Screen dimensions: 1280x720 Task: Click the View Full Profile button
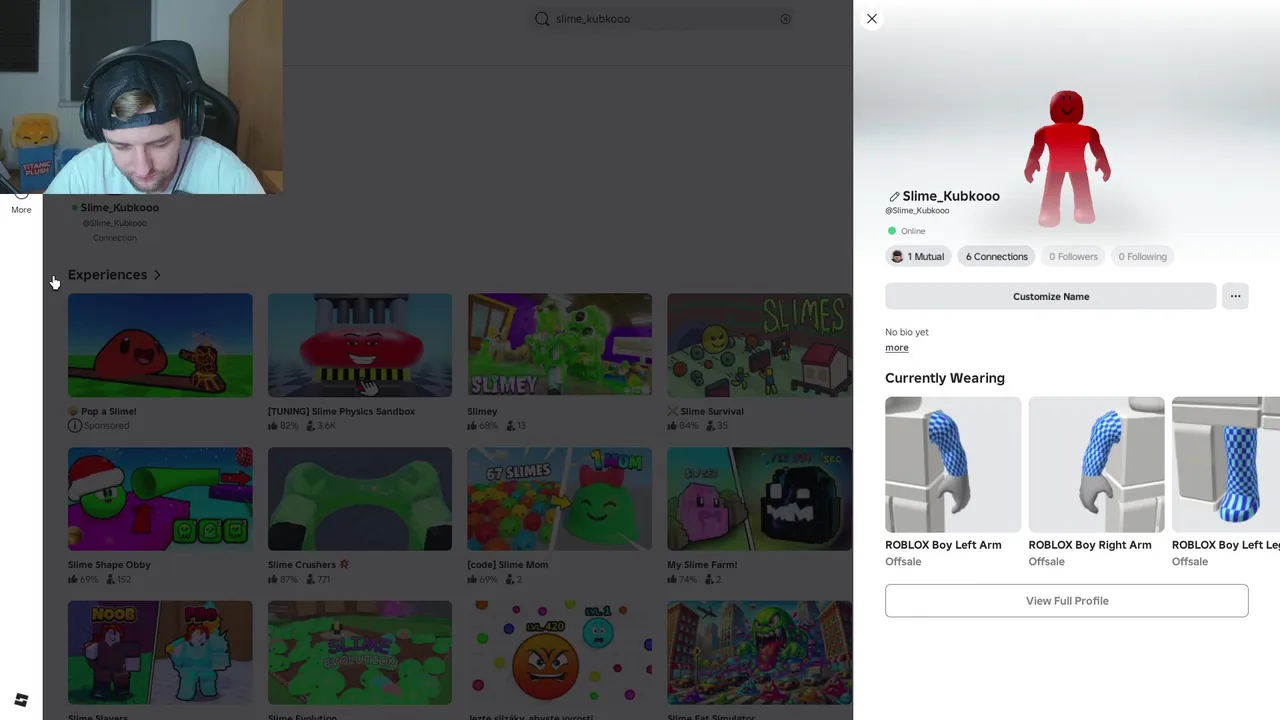1066,601
